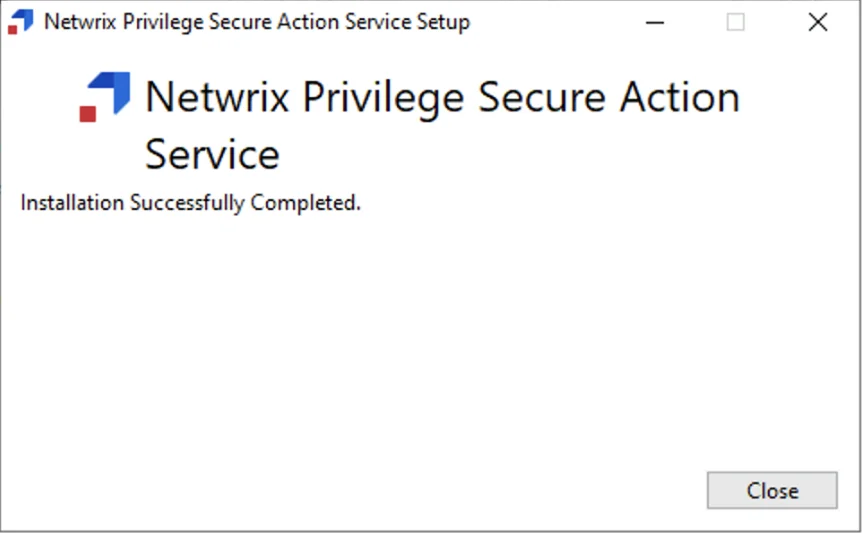Minimize the Setup window
The width and height of the screenshot is (862, 533).
coord(655,23)
